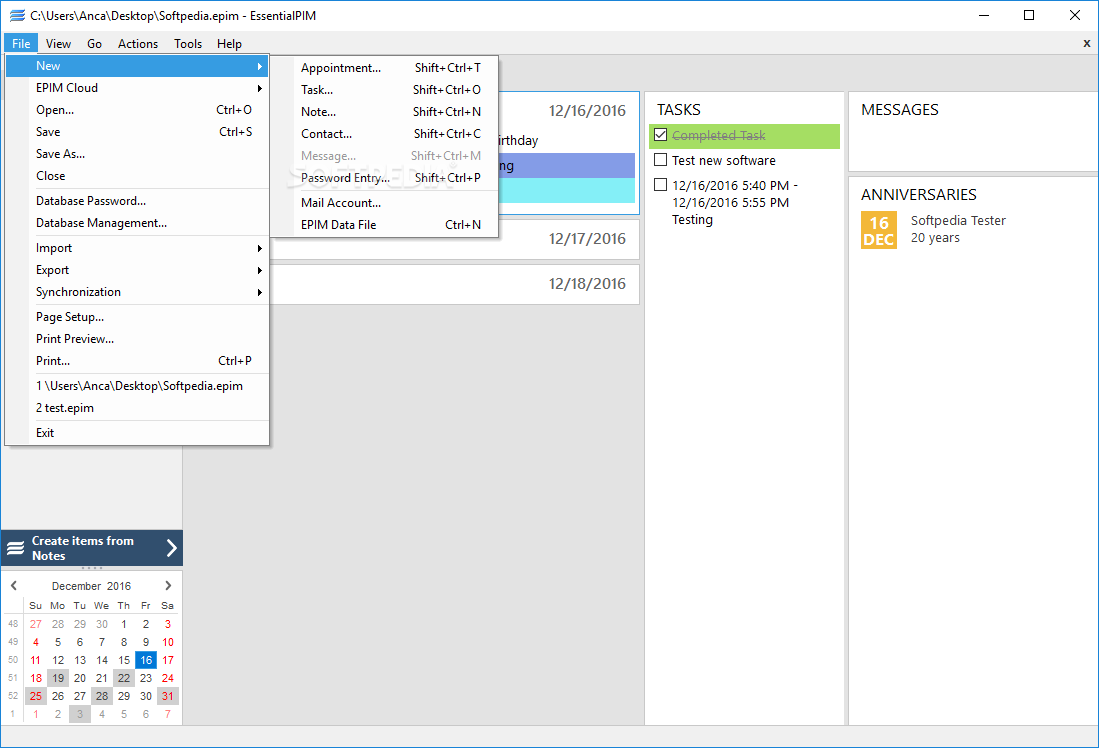The image size is (1099, 748).
Task: Open the 16 DEC anniversary date badge
Action: (879, 230)
